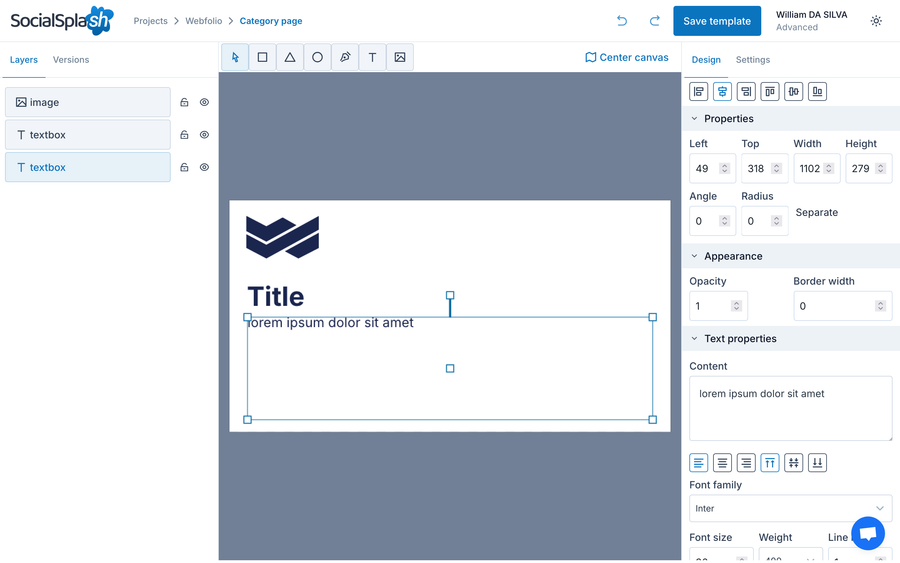The height and width of the screenshot is (563, 900).
Task: Hide the image layer with eye icon
Action: point(204,102)
